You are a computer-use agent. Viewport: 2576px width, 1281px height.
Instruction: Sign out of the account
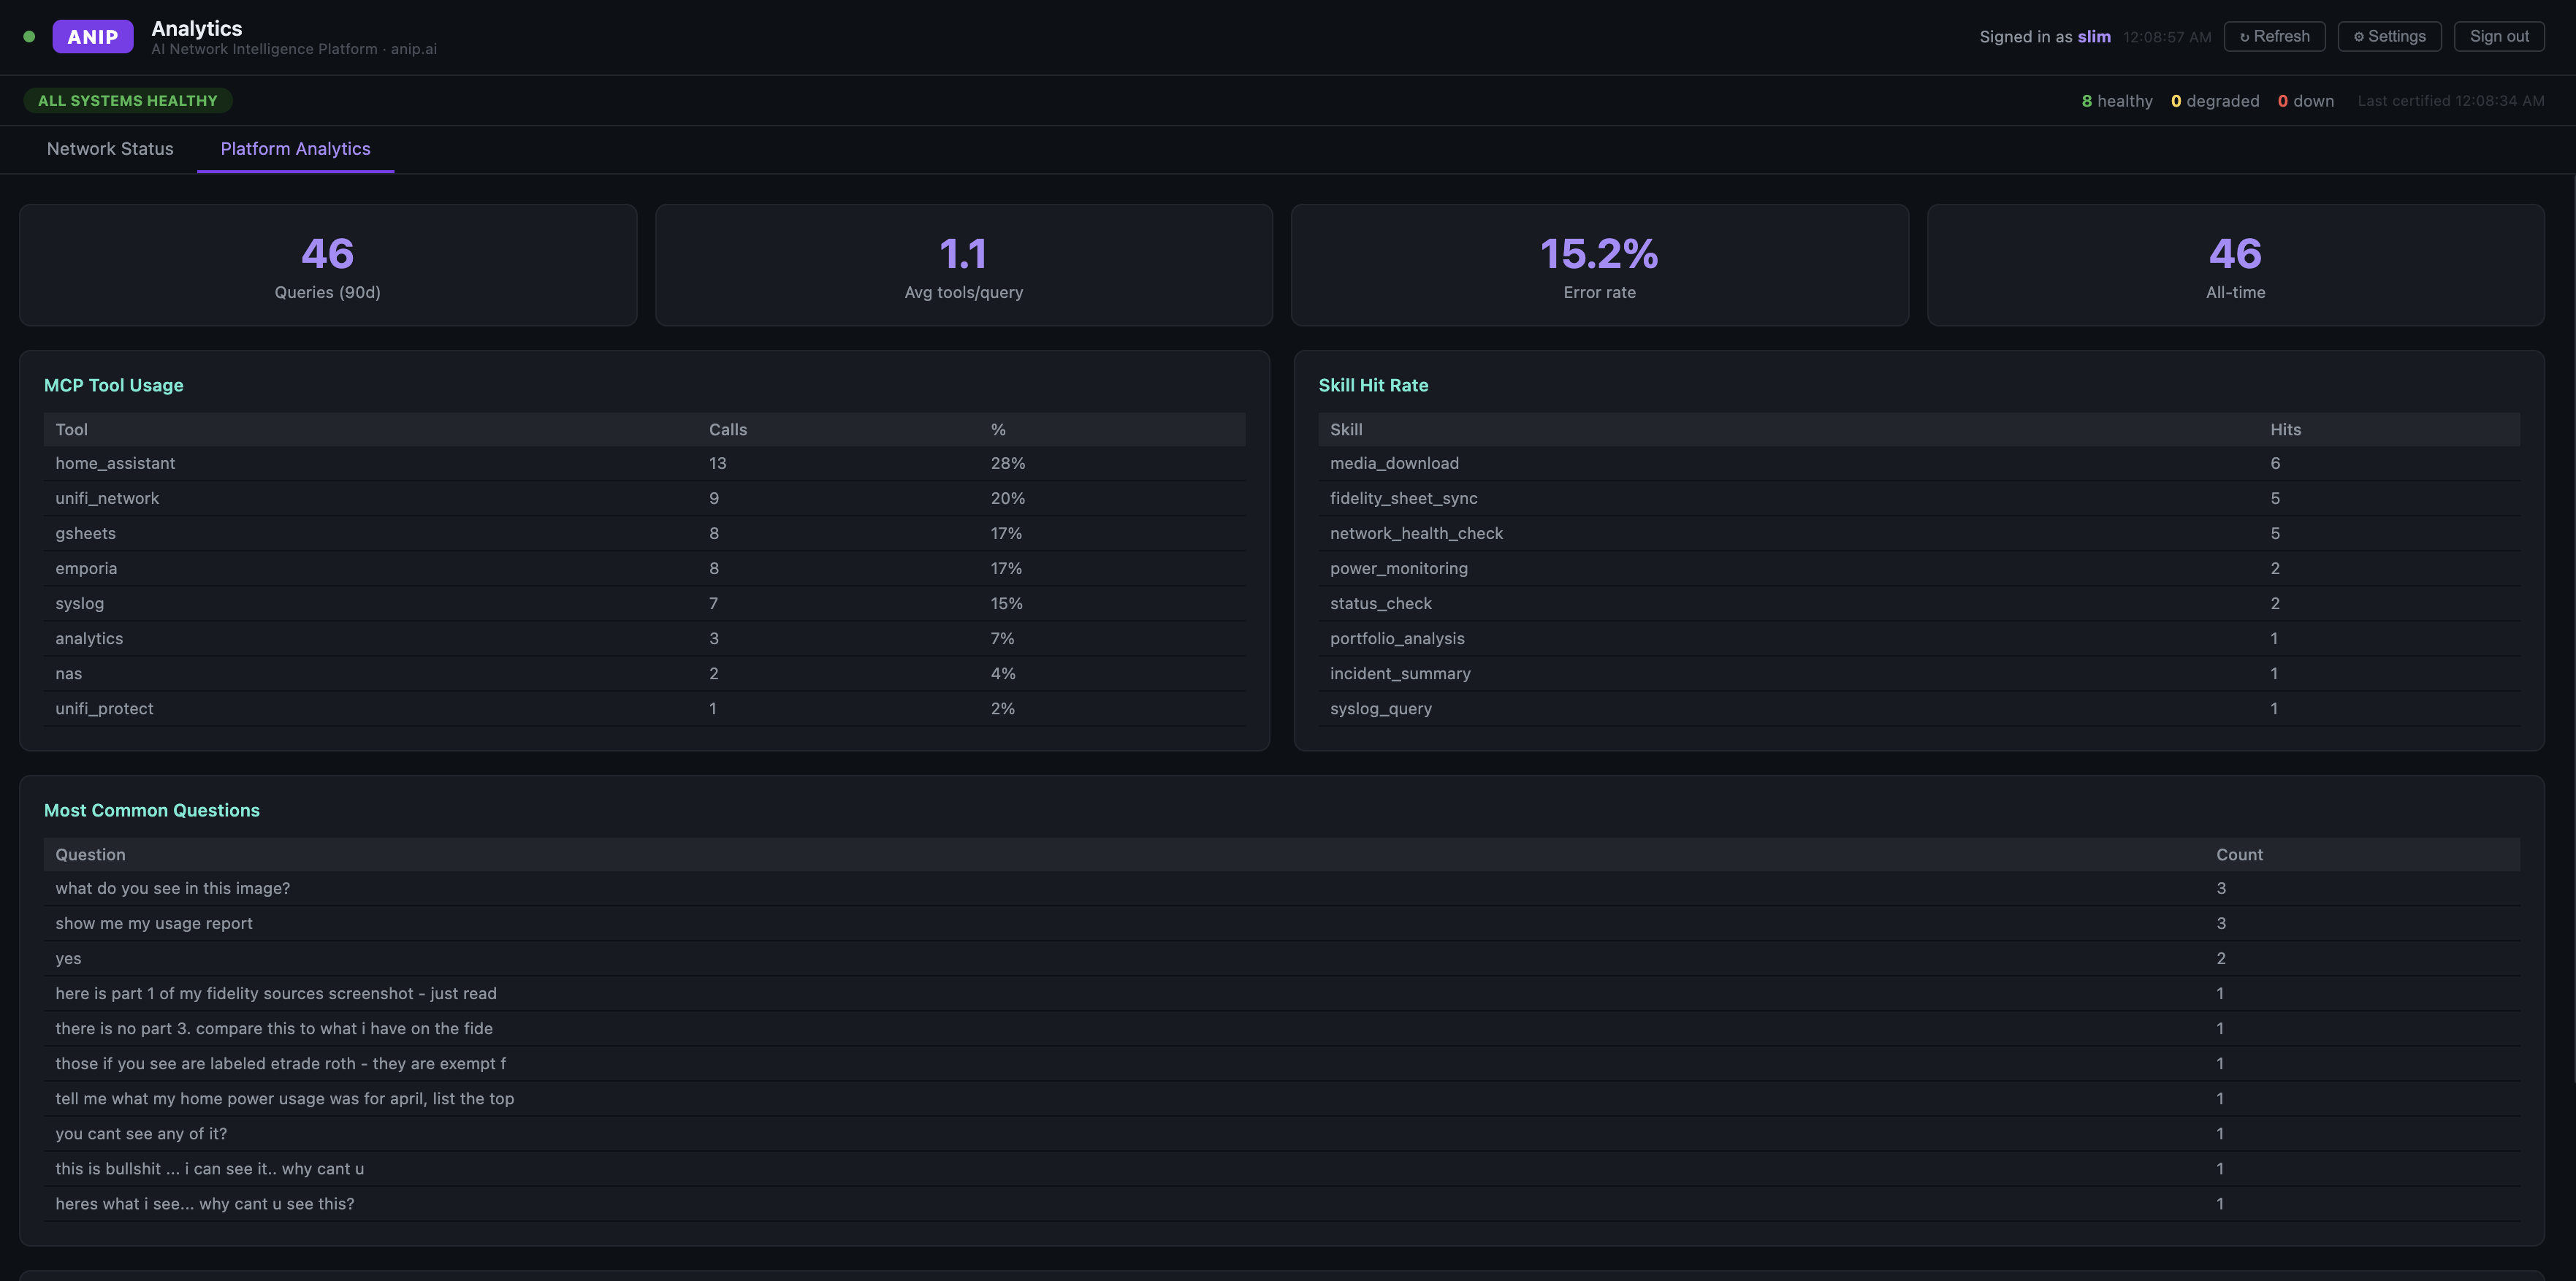[x=2499, y=36]
